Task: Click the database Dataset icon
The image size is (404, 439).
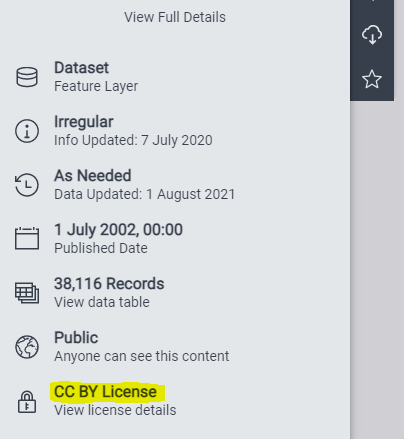Action: tap(27, 77)
